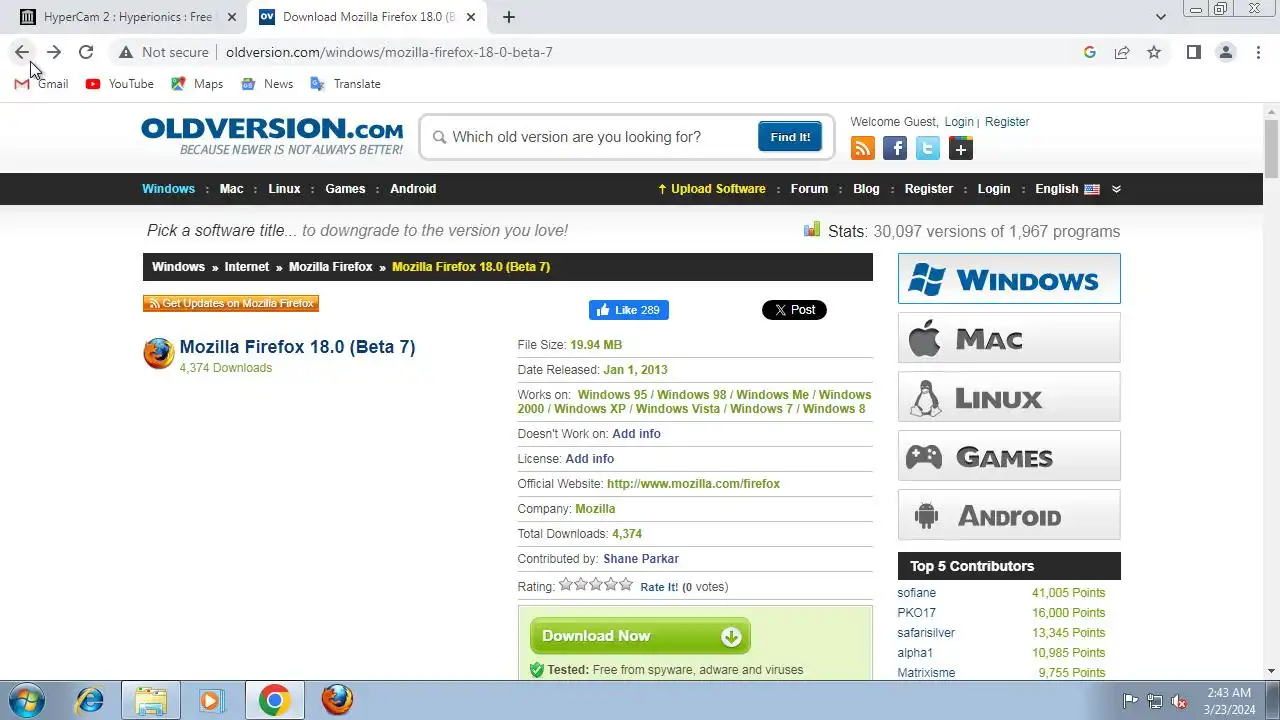Launch Internet Explorer from taskbar
Image resolution: width=1280 pixels, height=720 pixels.
point(90,700)
